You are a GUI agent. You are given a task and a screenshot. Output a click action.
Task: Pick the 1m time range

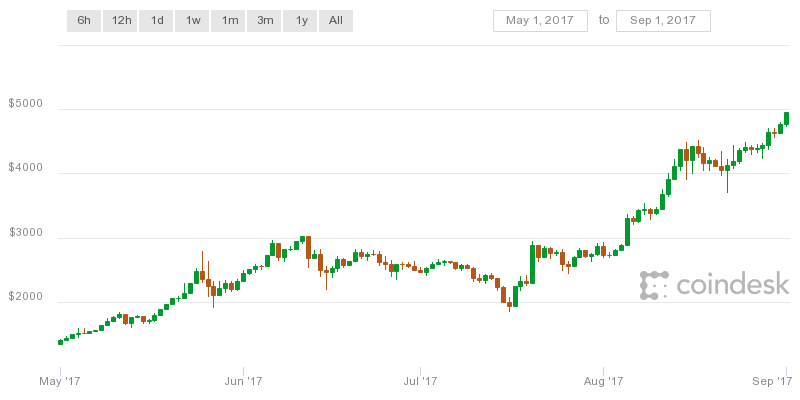[x=230, y=20]
